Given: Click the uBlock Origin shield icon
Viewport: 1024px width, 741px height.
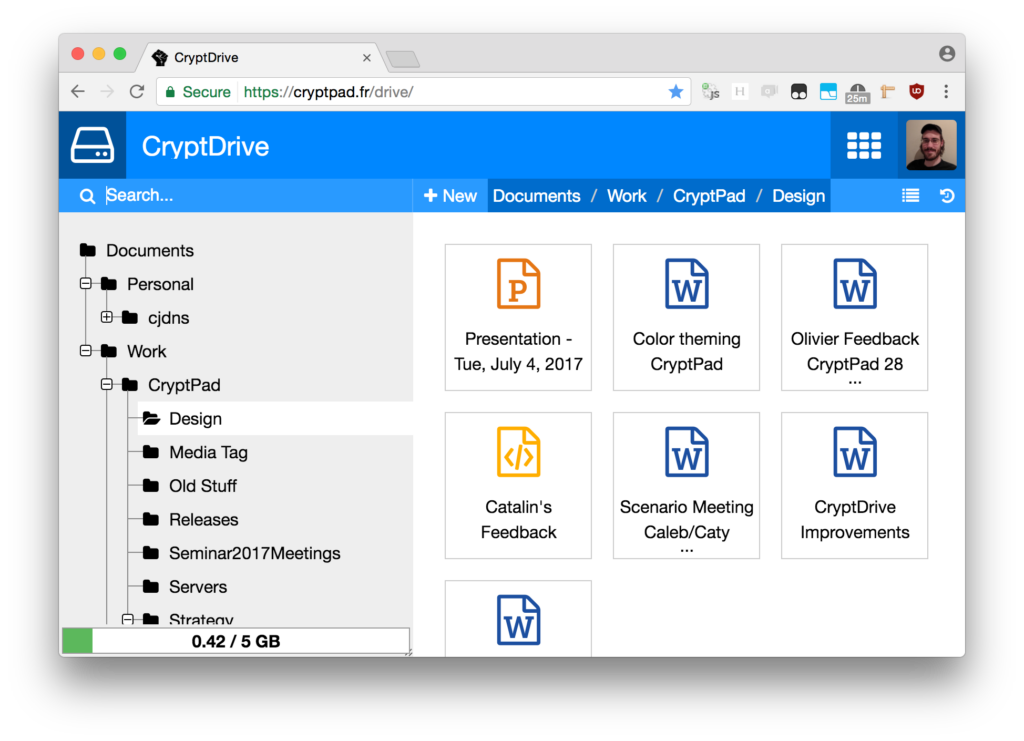Looking at the screenshot, I should coord(916,91).
